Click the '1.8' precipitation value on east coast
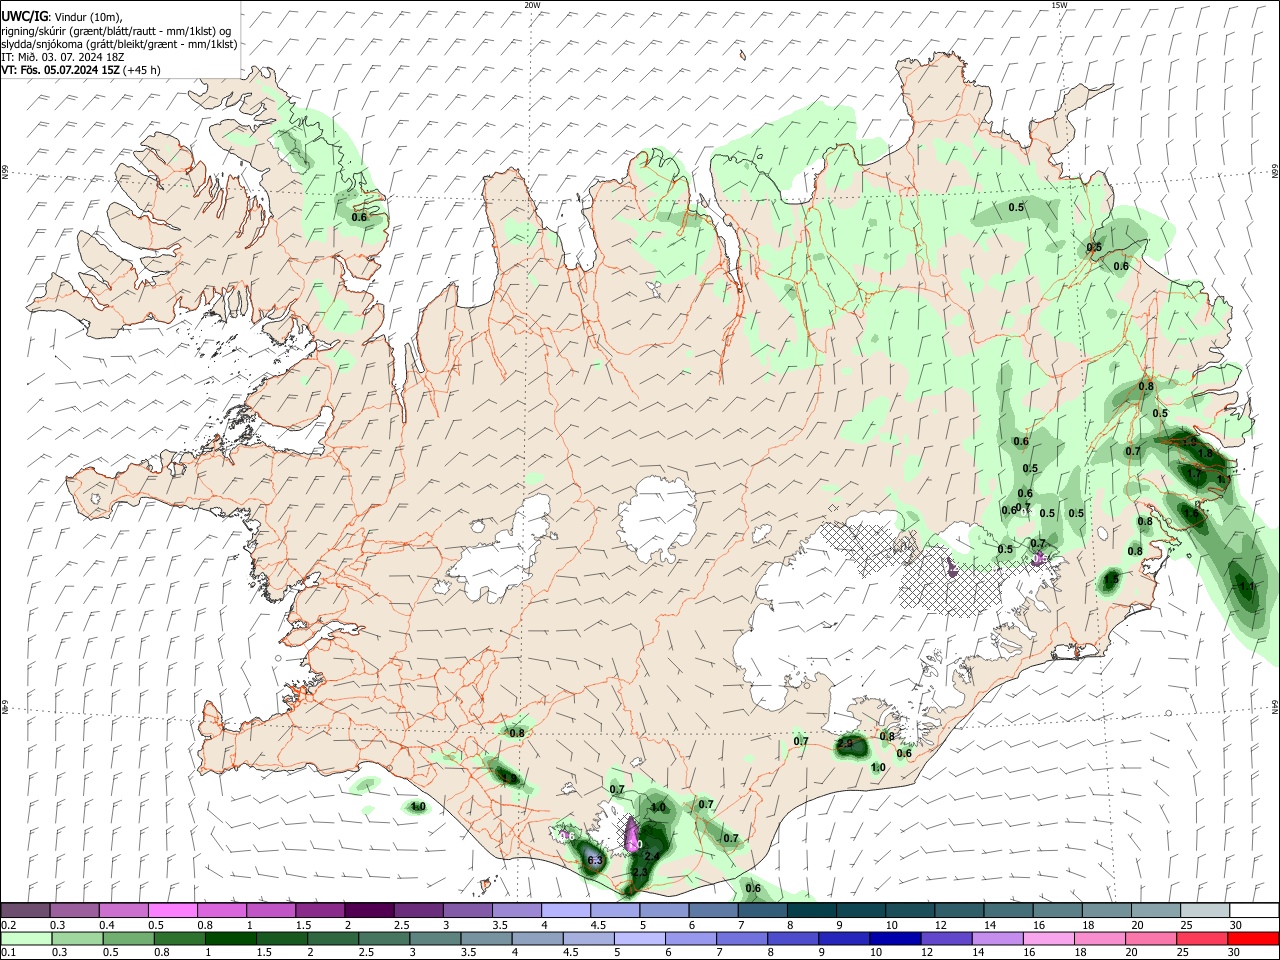Screen dimensions: 1280x960 click(x=1205, y=453)
